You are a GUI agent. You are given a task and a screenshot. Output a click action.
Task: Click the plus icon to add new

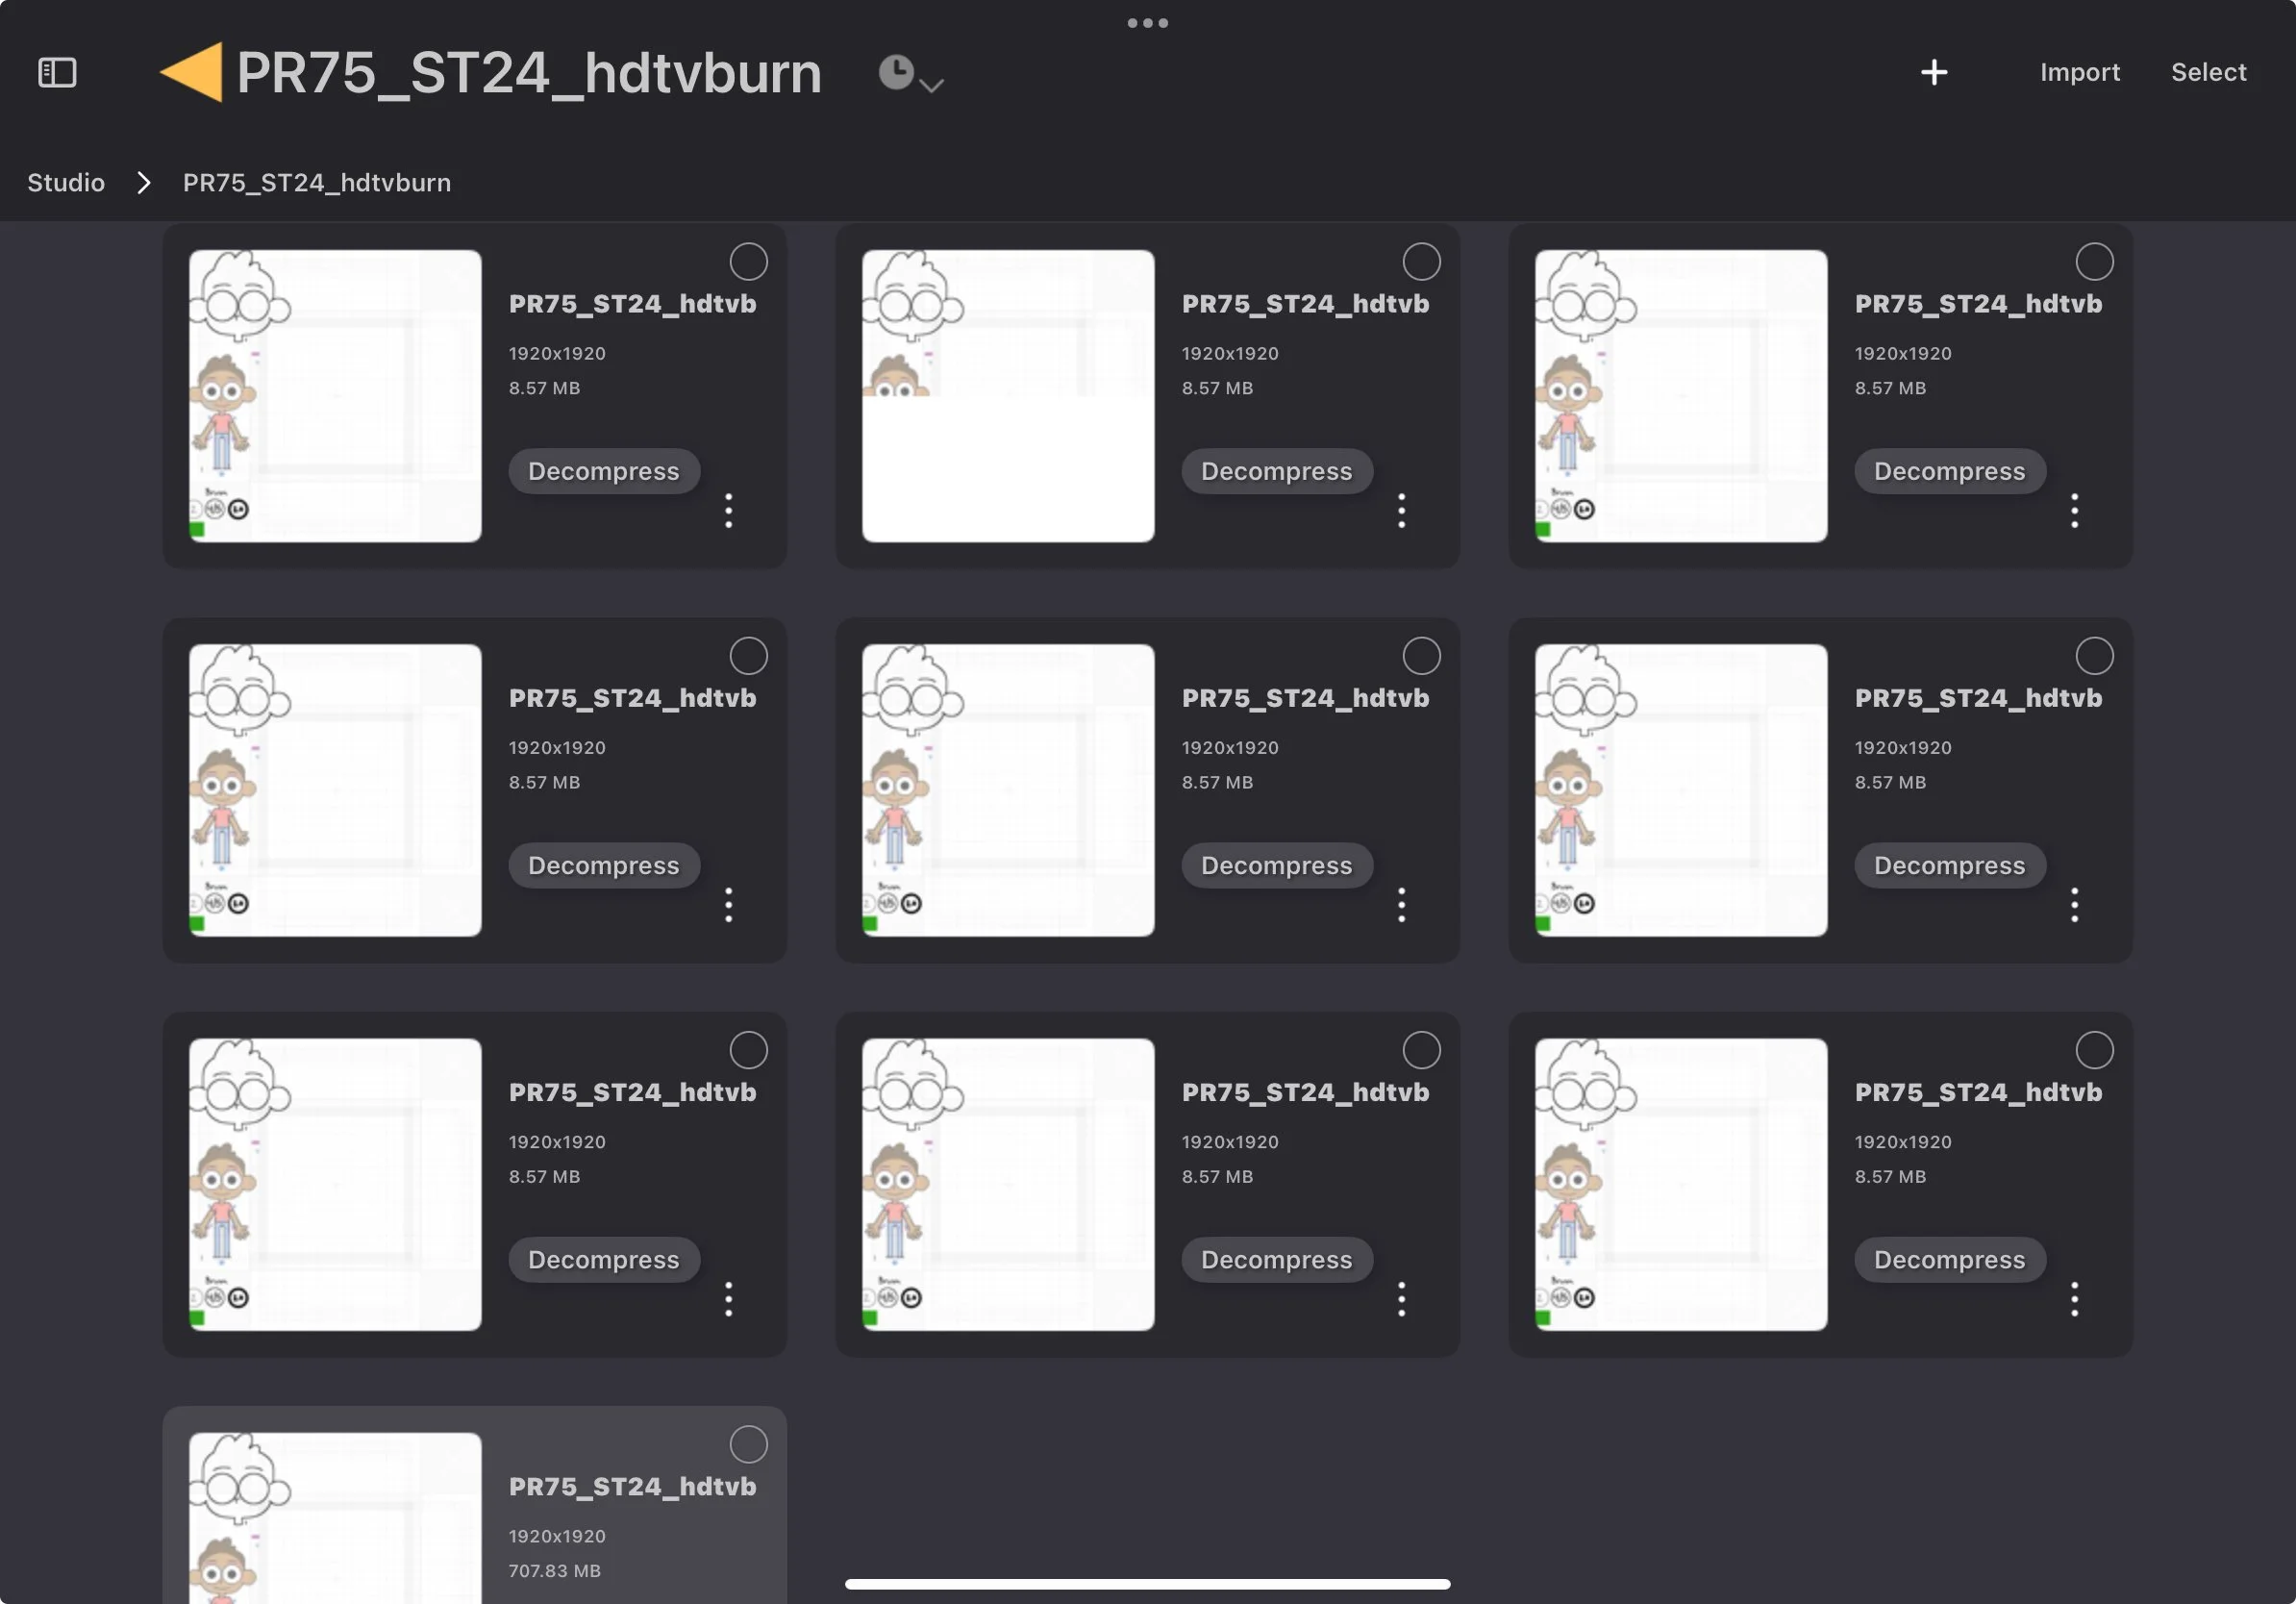(x=1933, y=72)
